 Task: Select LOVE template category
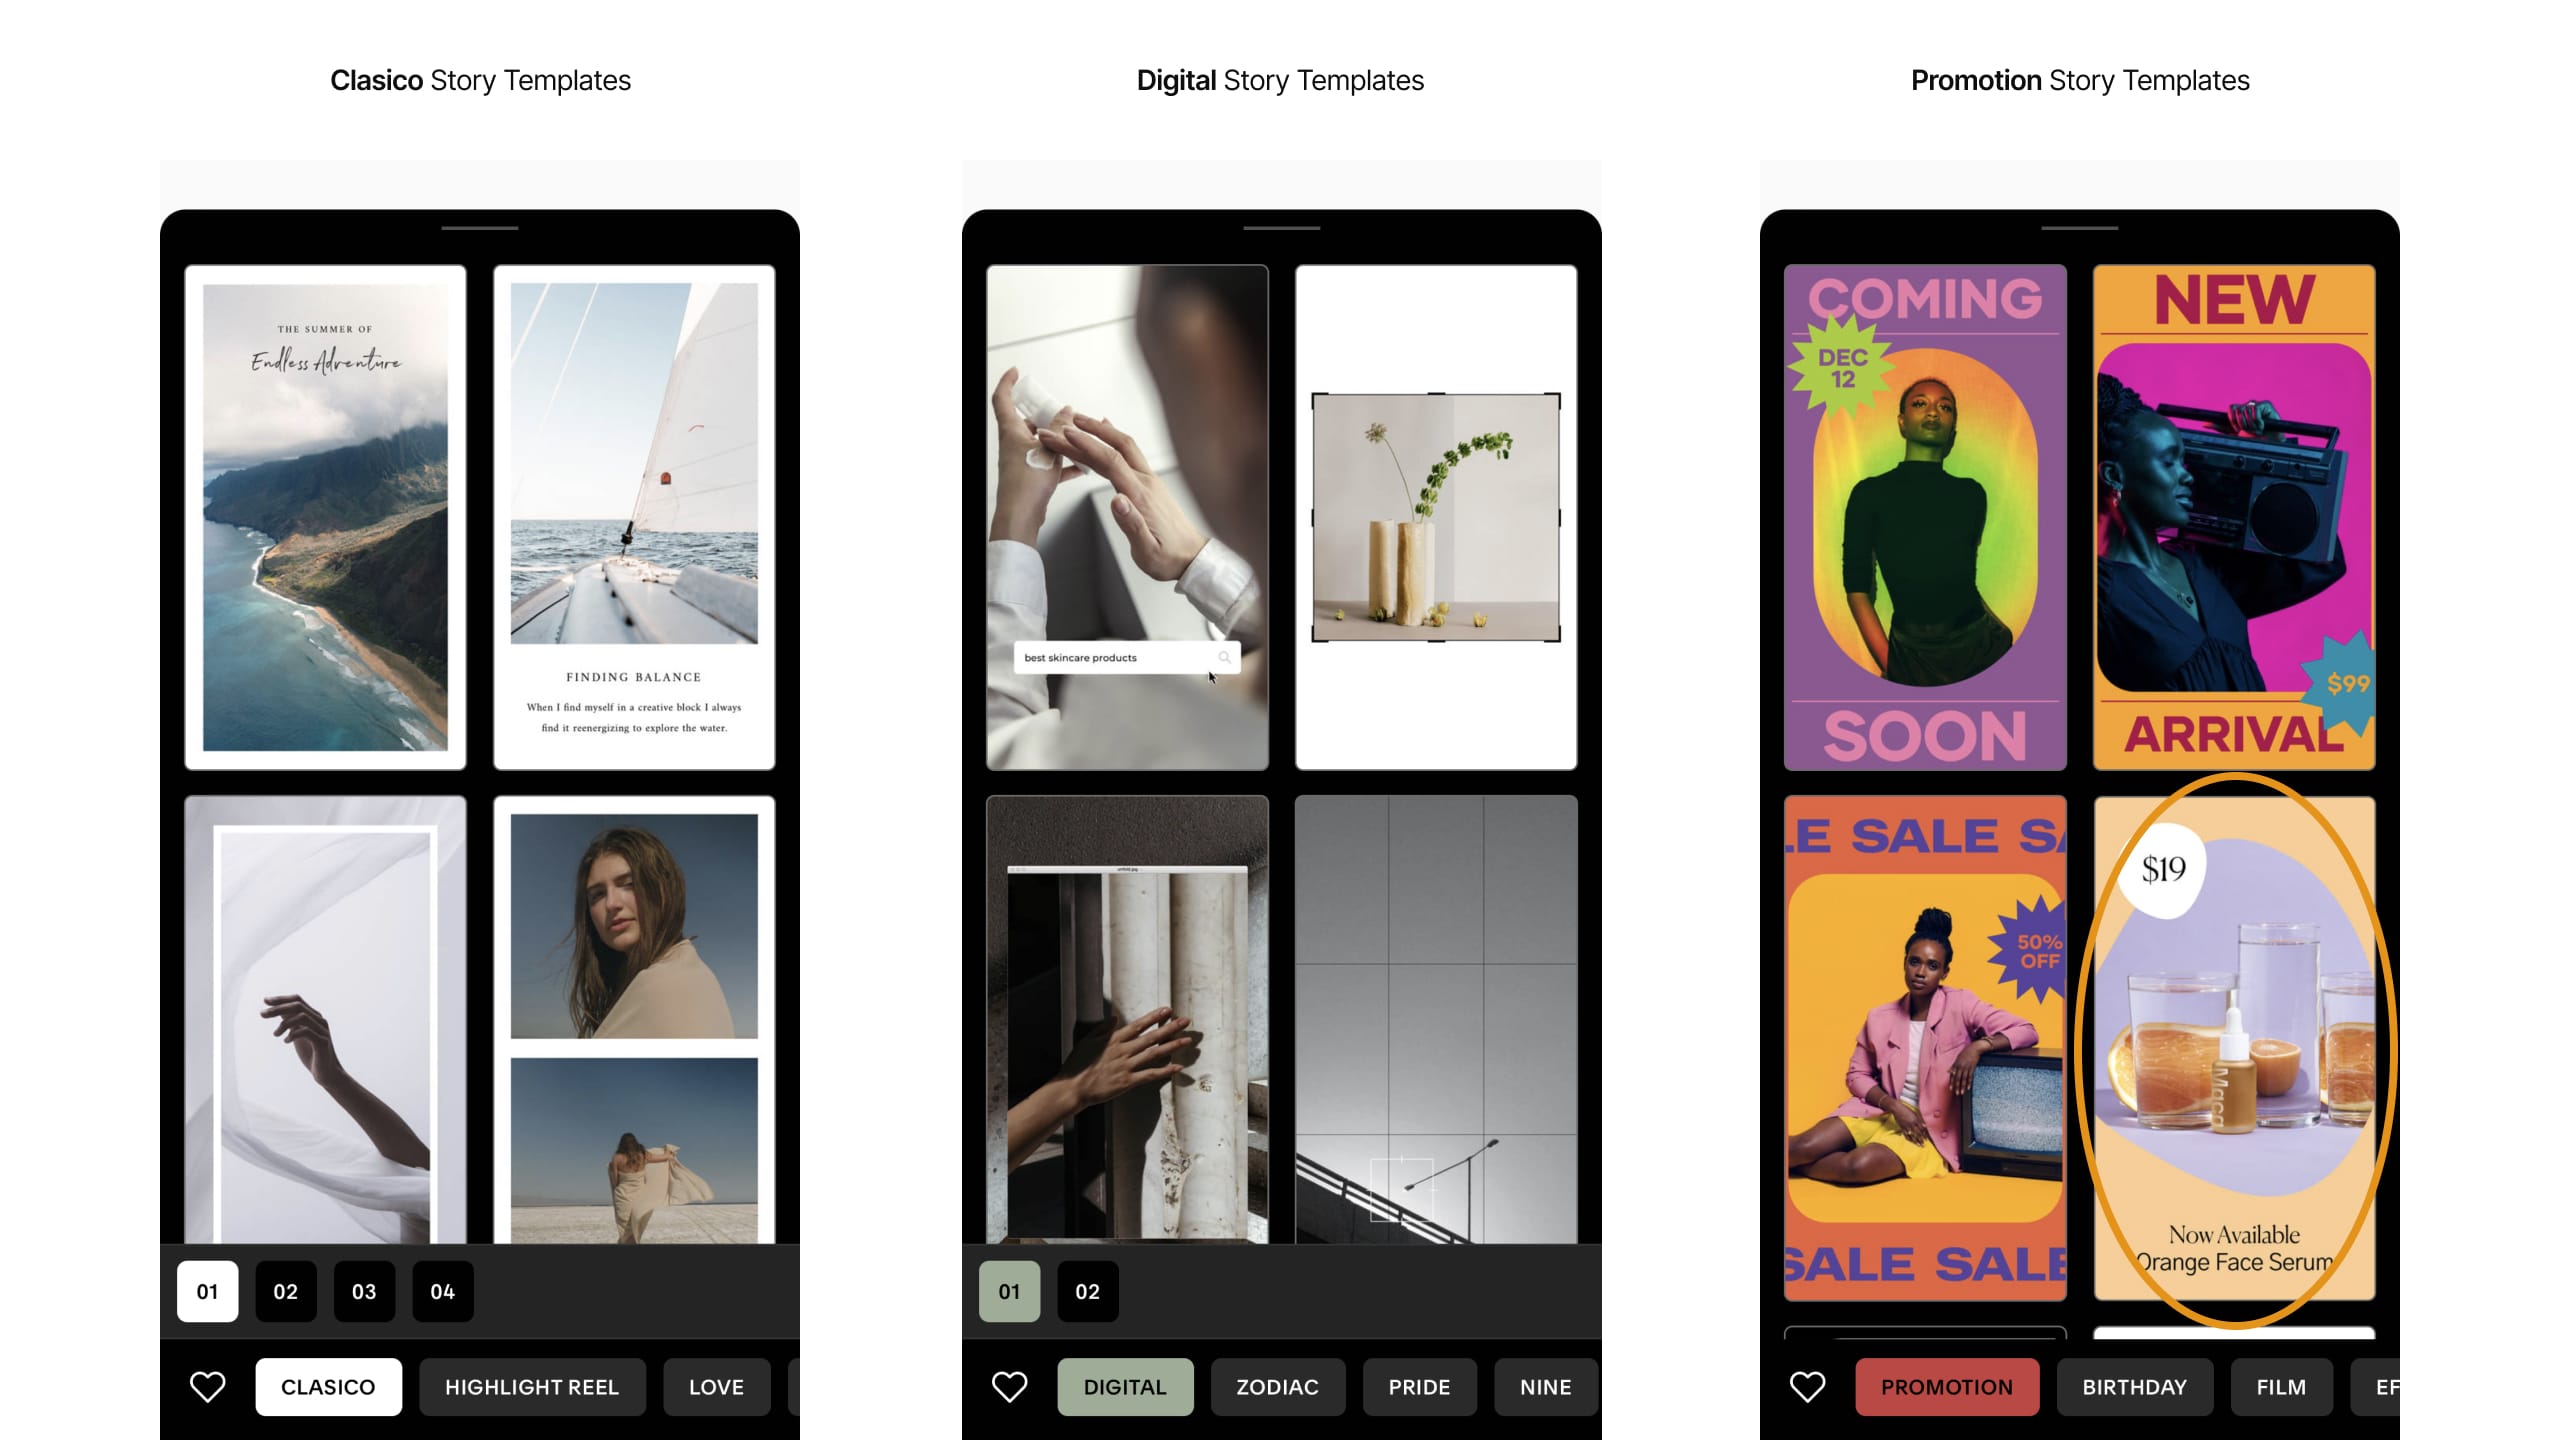(716, 1385)
